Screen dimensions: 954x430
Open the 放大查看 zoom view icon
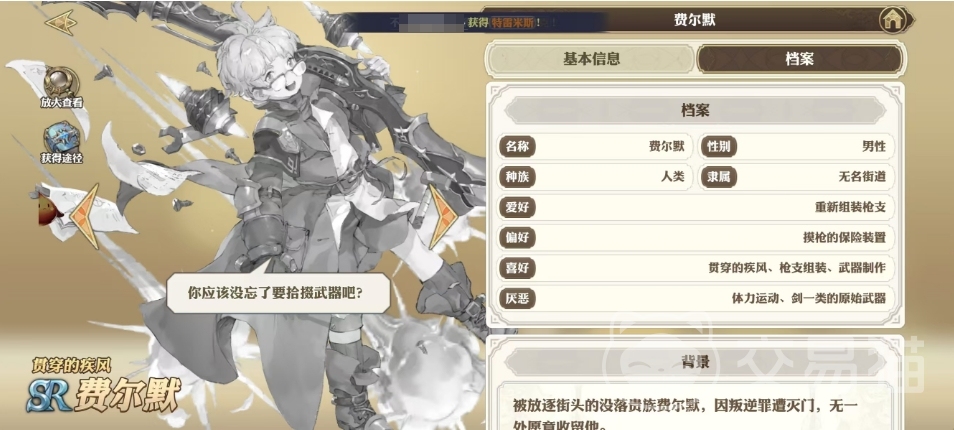[61, 88]
